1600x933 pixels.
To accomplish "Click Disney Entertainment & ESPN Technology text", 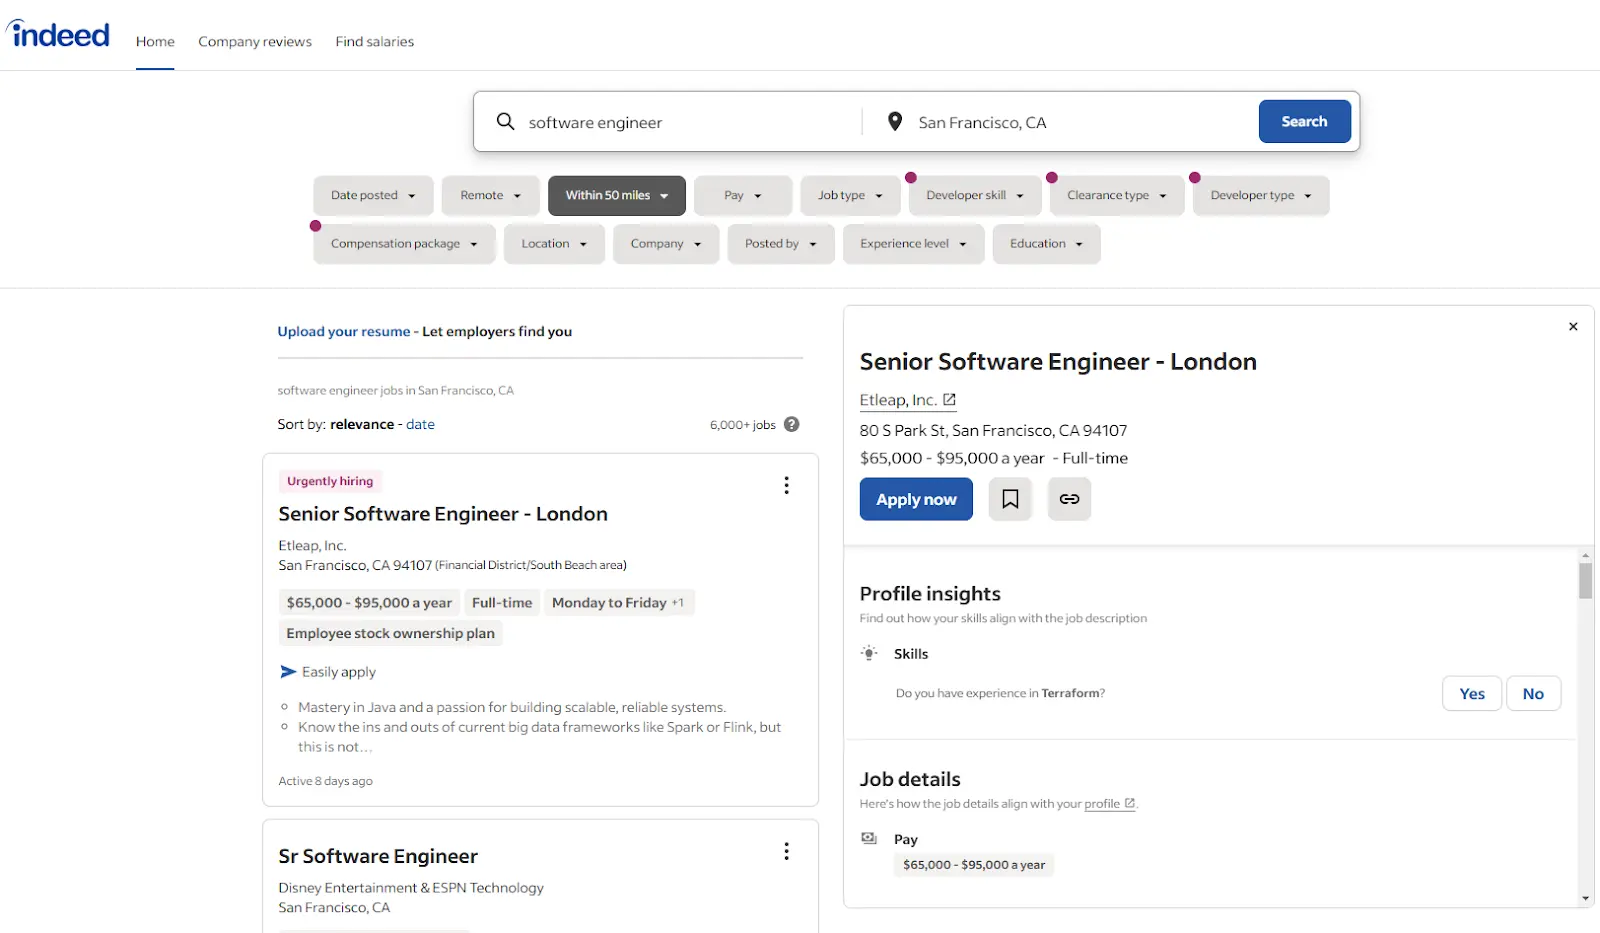I will click(x=411, y=887).
